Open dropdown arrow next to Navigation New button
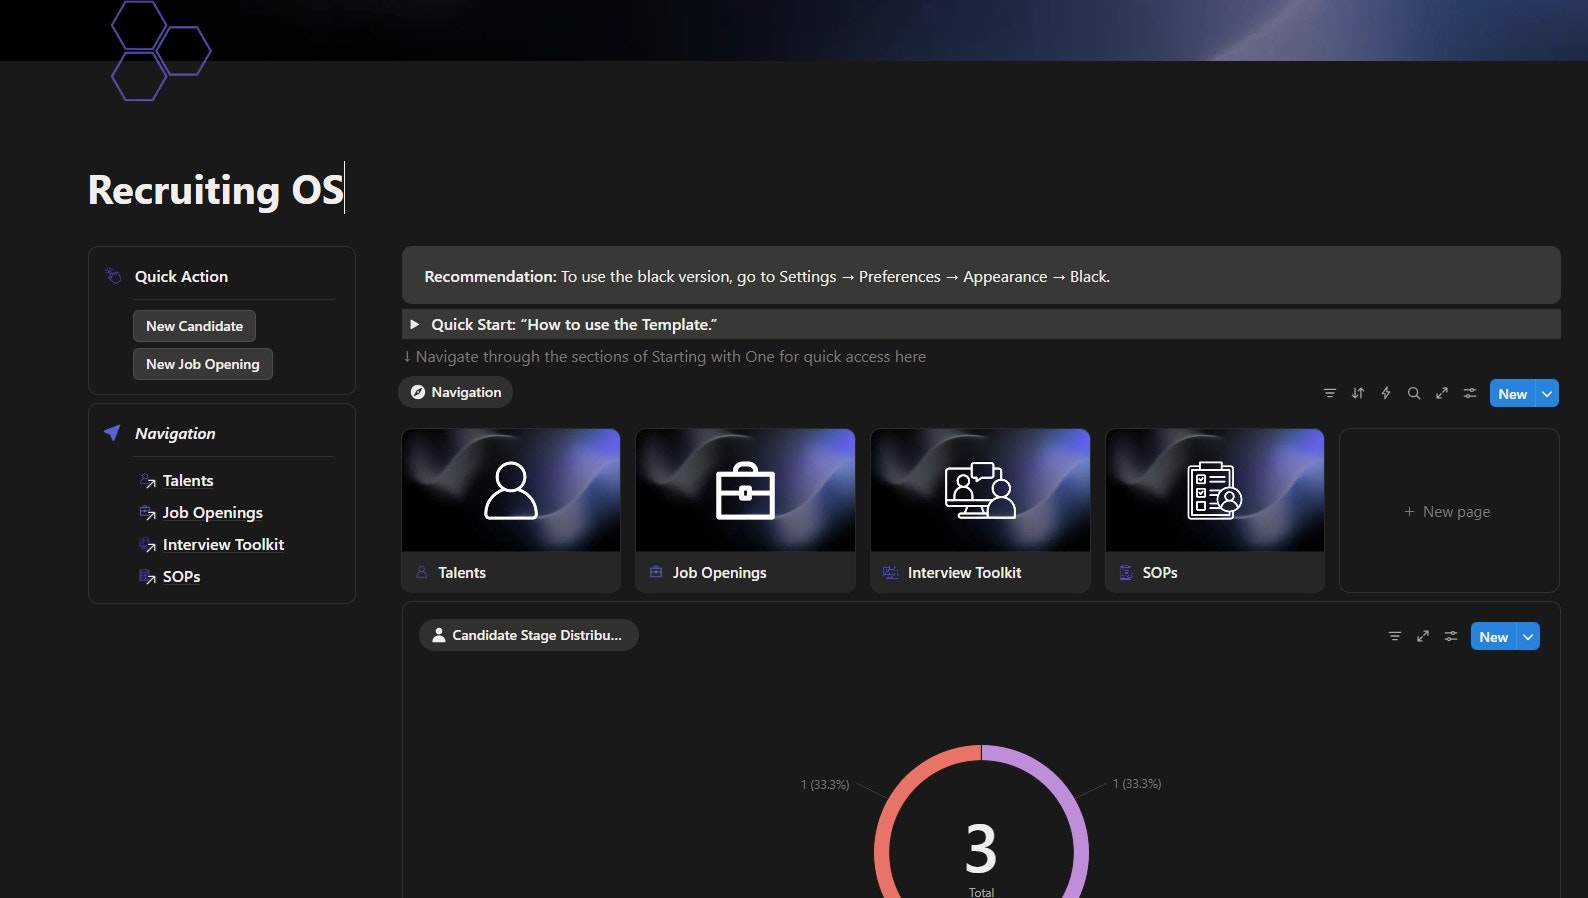The image size is (1588, 898). point(1547,393)
